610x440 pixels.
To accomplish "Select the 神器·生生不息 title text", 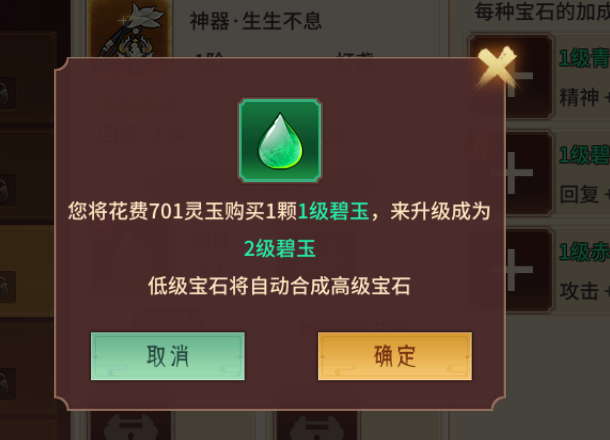I will click(256, 21).
